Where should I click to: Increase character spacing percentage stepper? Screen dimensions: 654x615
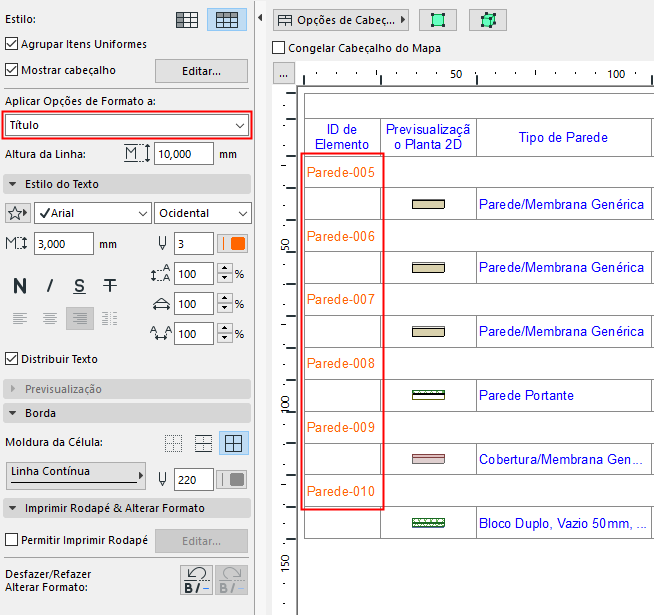(225, 328)
